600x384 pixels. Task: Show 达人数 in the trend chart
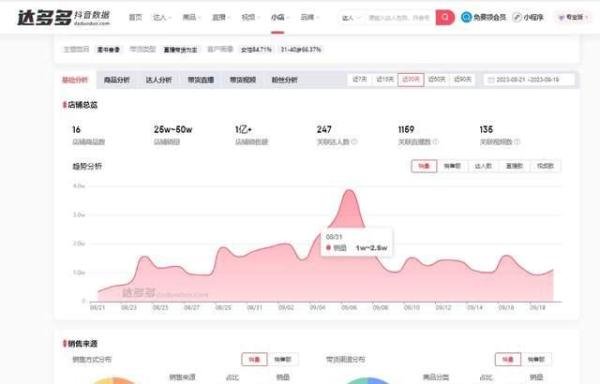pyautogui.click(x=483, y=166)
